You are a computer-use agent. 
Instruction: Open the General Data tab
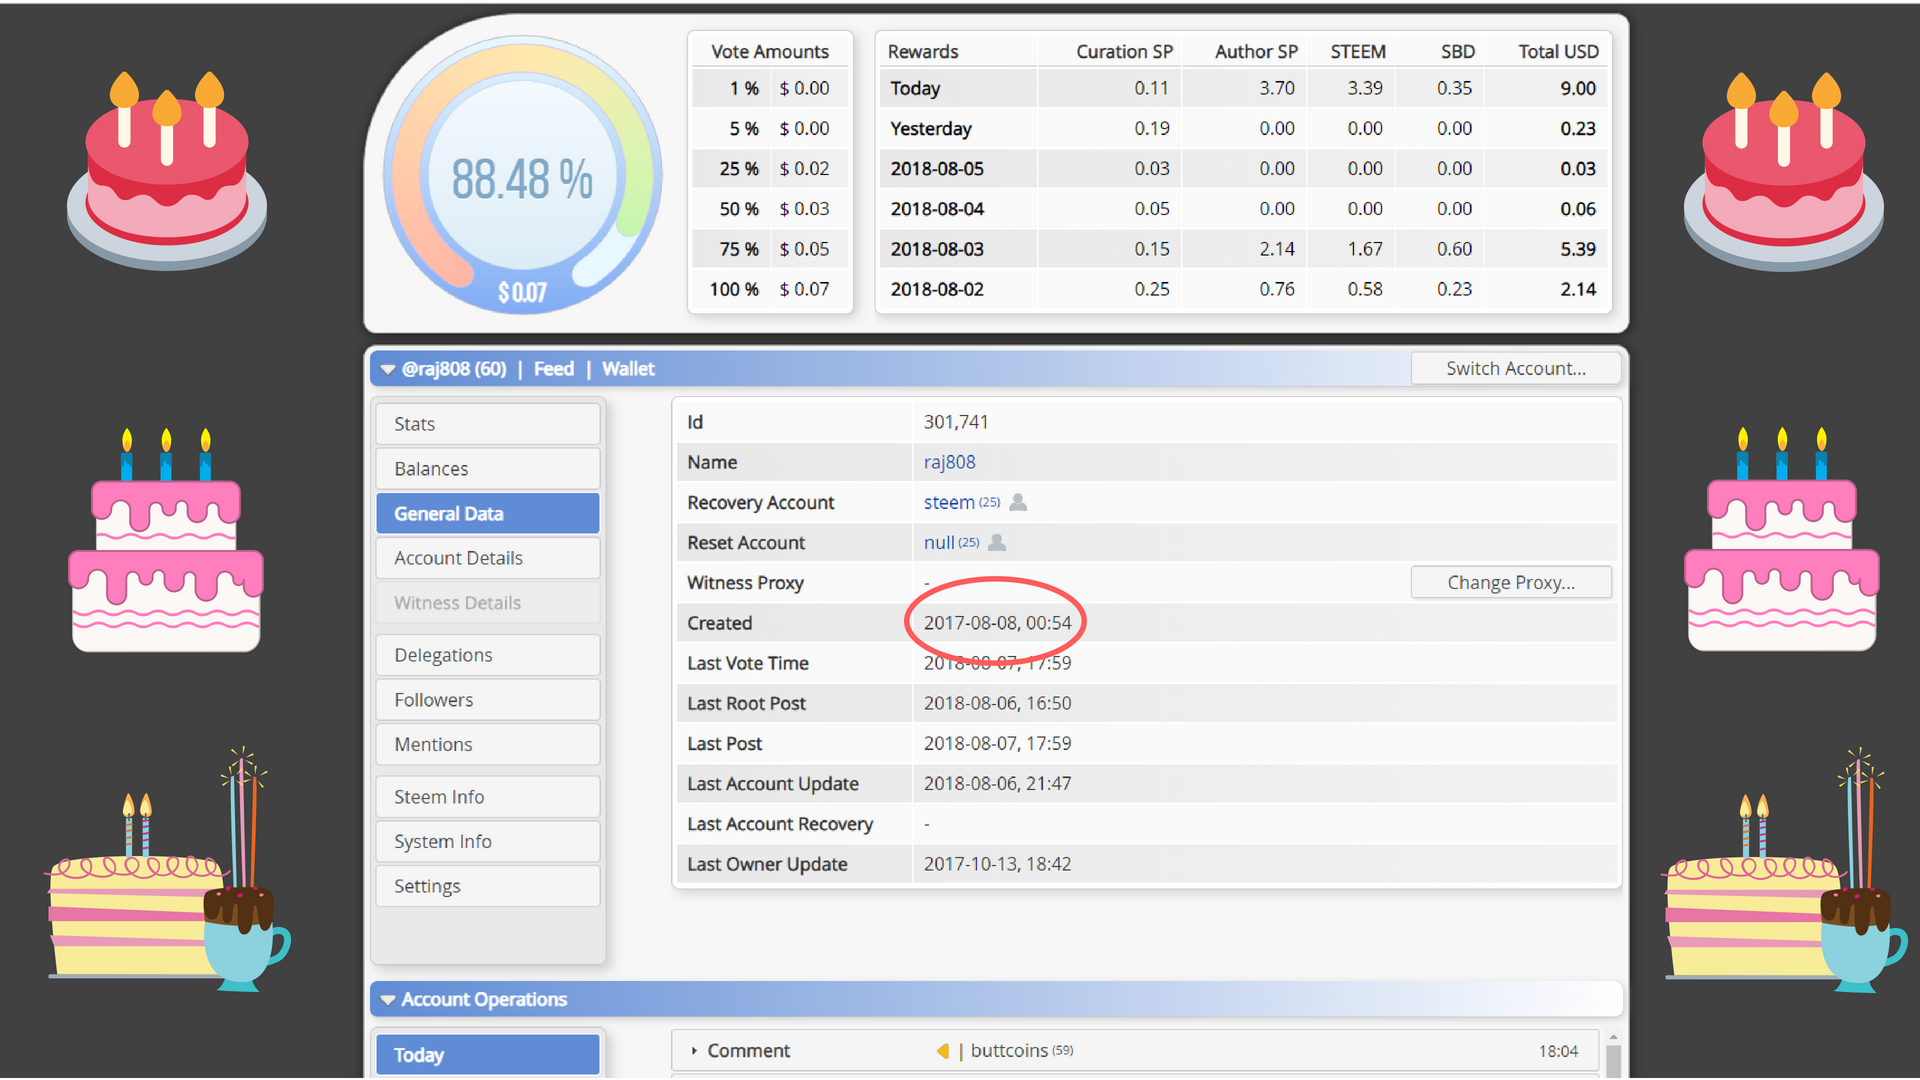pos(488,513)
